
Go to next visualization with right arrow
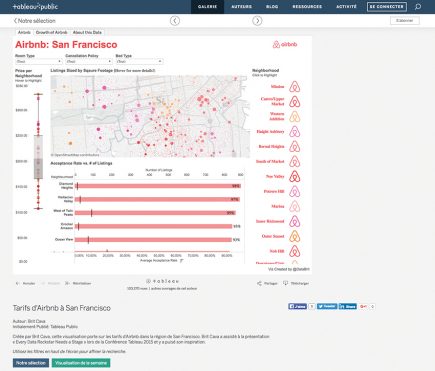pyautogui.click(x=257, y=21)
